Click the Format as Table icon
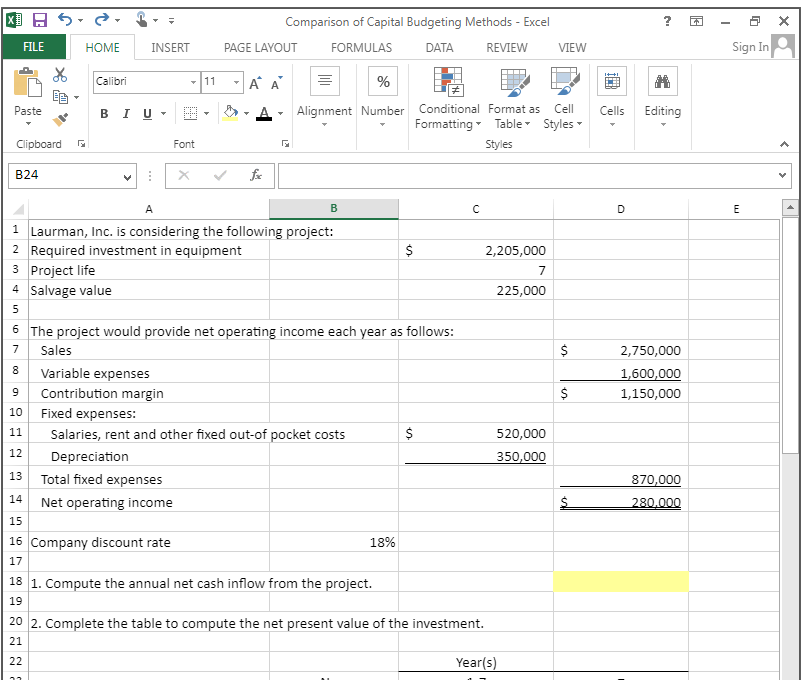Image resolution: width=809 pixels, height=688 pixels. [x=514, y=82]
